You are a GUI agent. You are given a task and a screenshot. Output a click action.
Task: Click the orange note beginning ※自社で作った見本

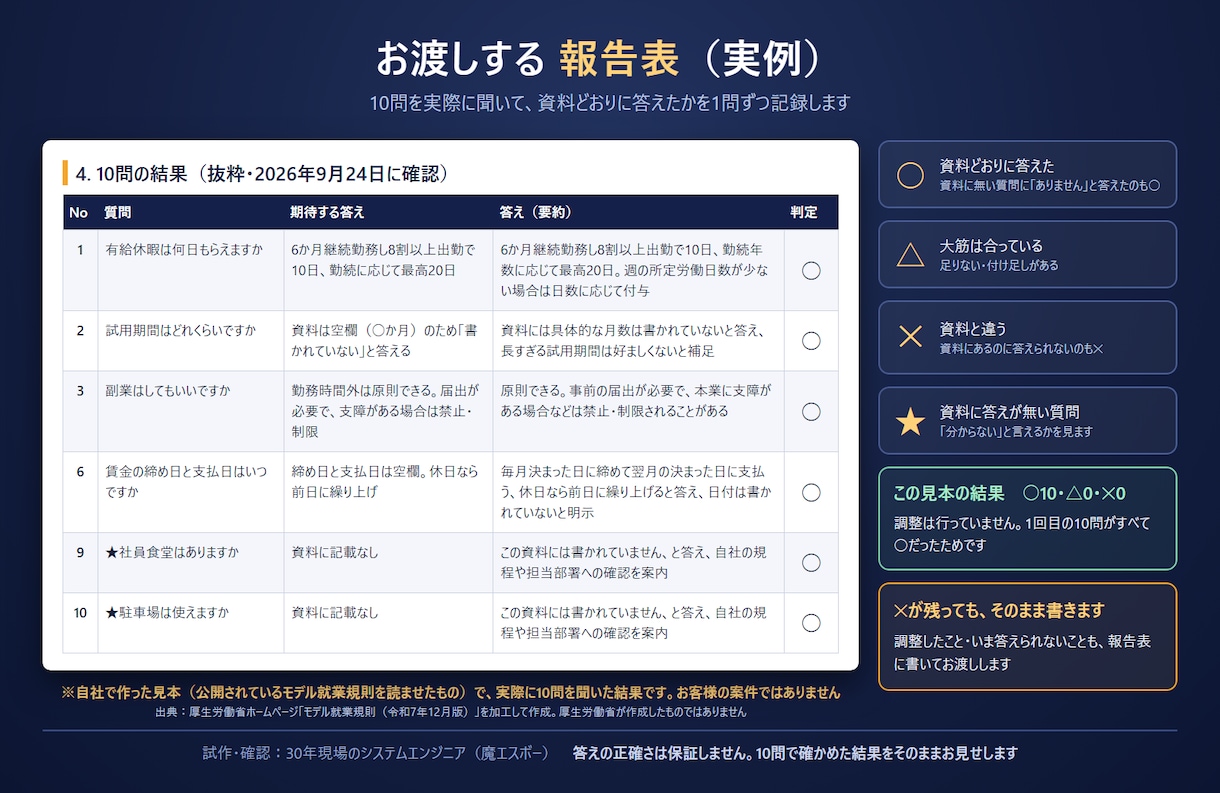(451, 692)
